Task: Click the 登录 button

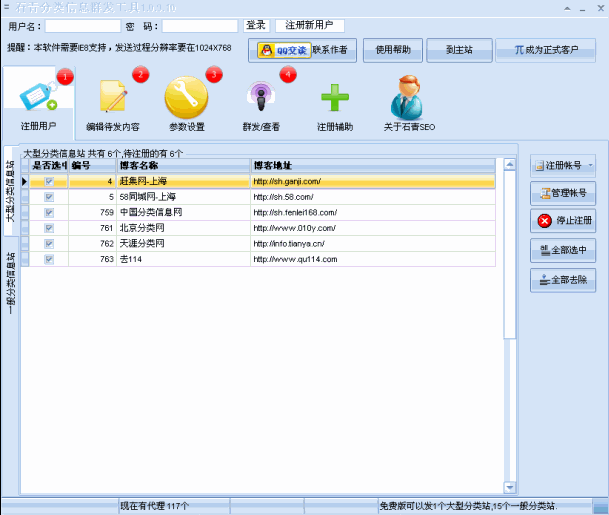Action: click(x=256, y=26)
